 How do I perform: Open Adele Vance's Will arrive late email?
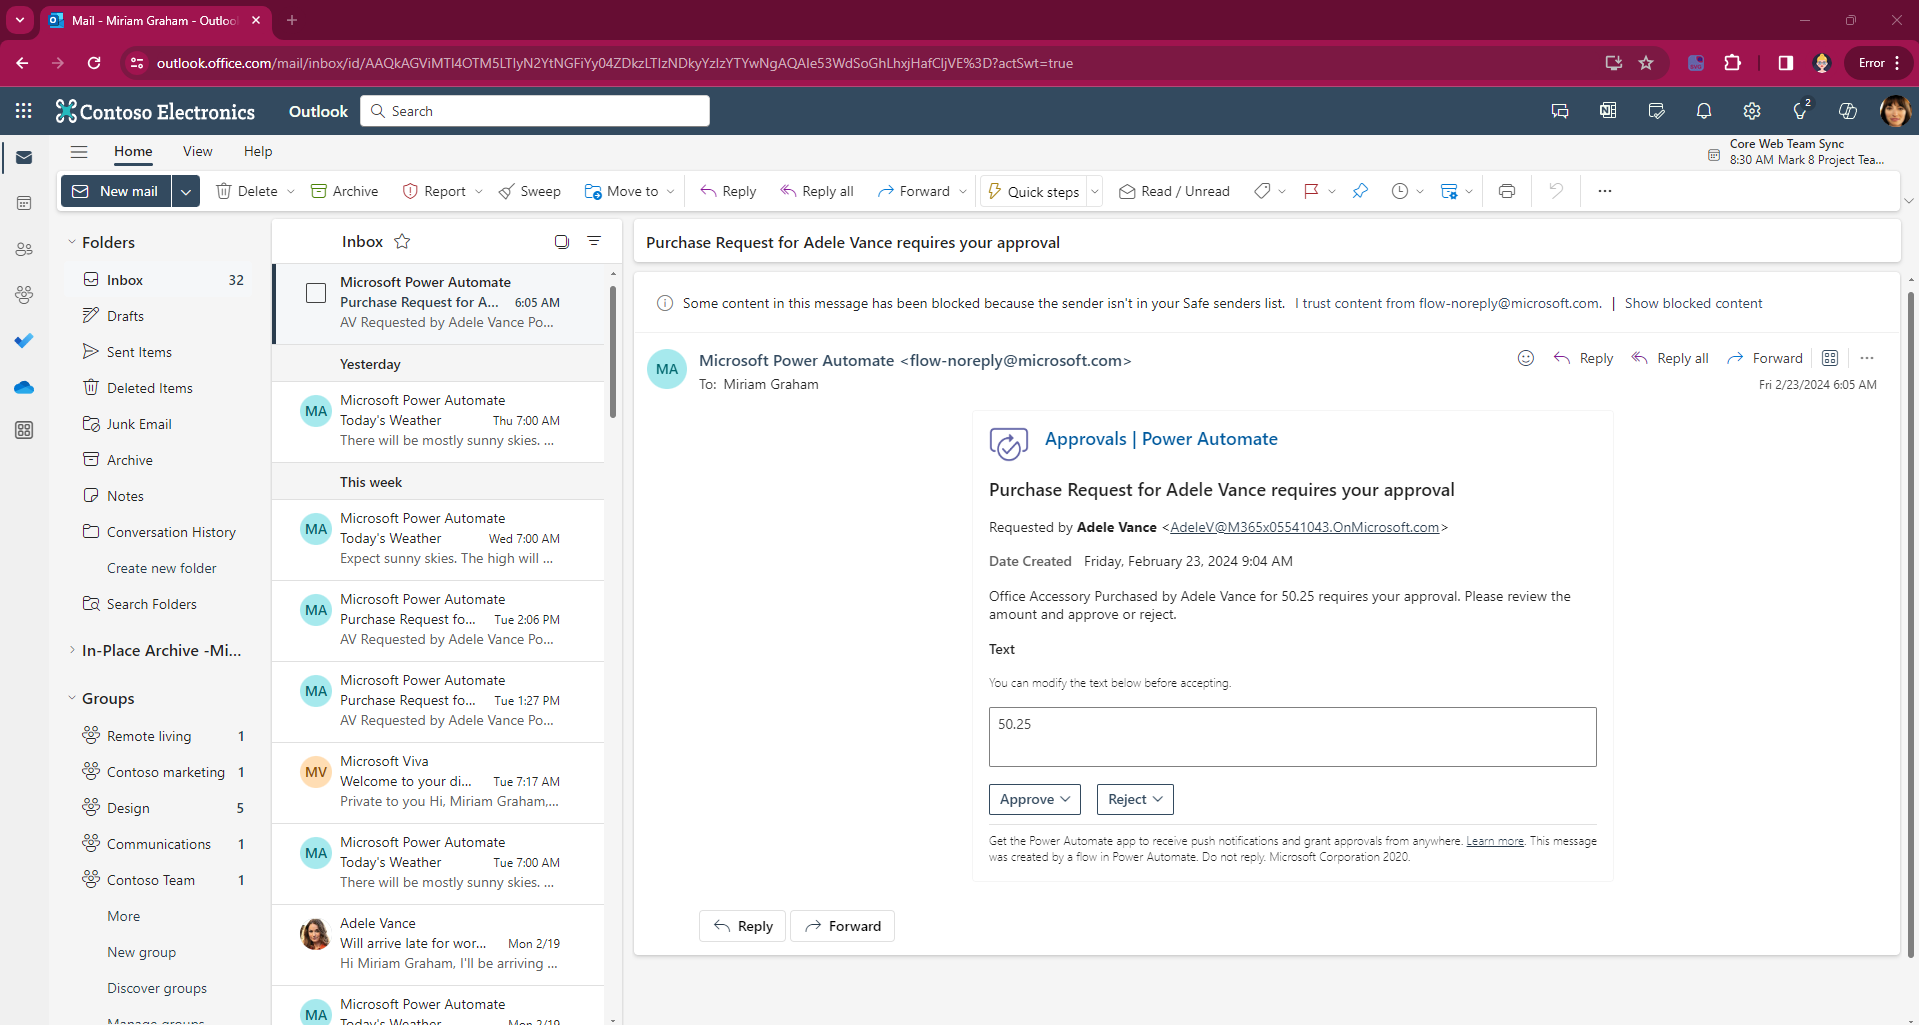click(x=438, y=944)
